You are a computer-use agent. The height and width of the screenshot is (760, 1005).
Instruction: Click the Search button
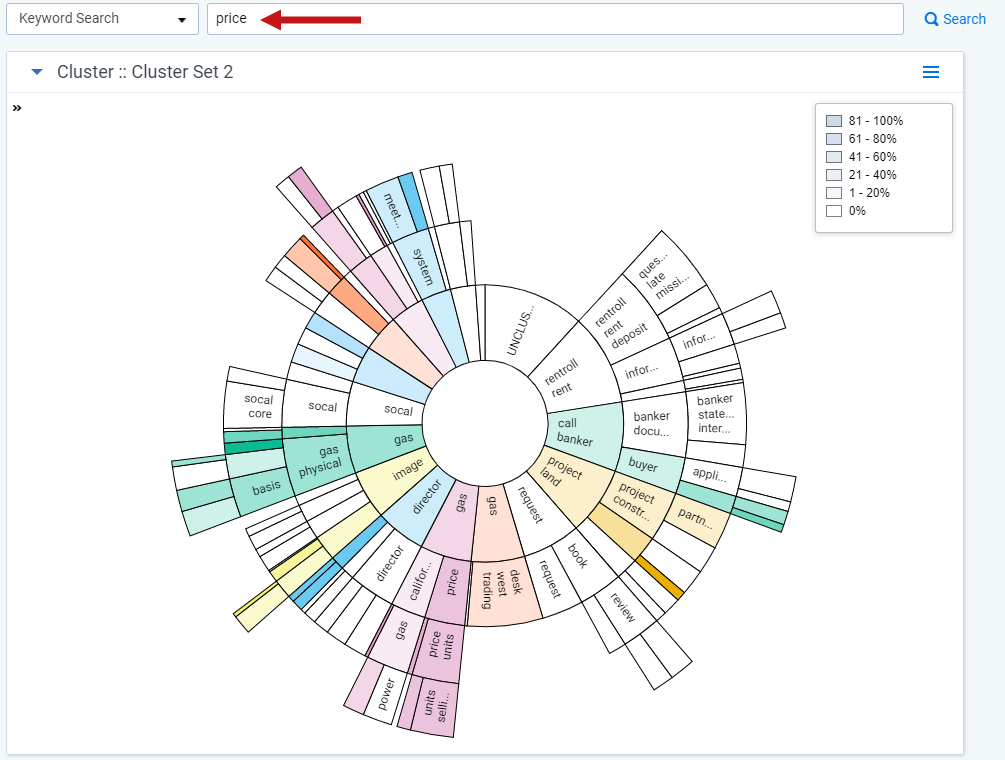(955, 19)
